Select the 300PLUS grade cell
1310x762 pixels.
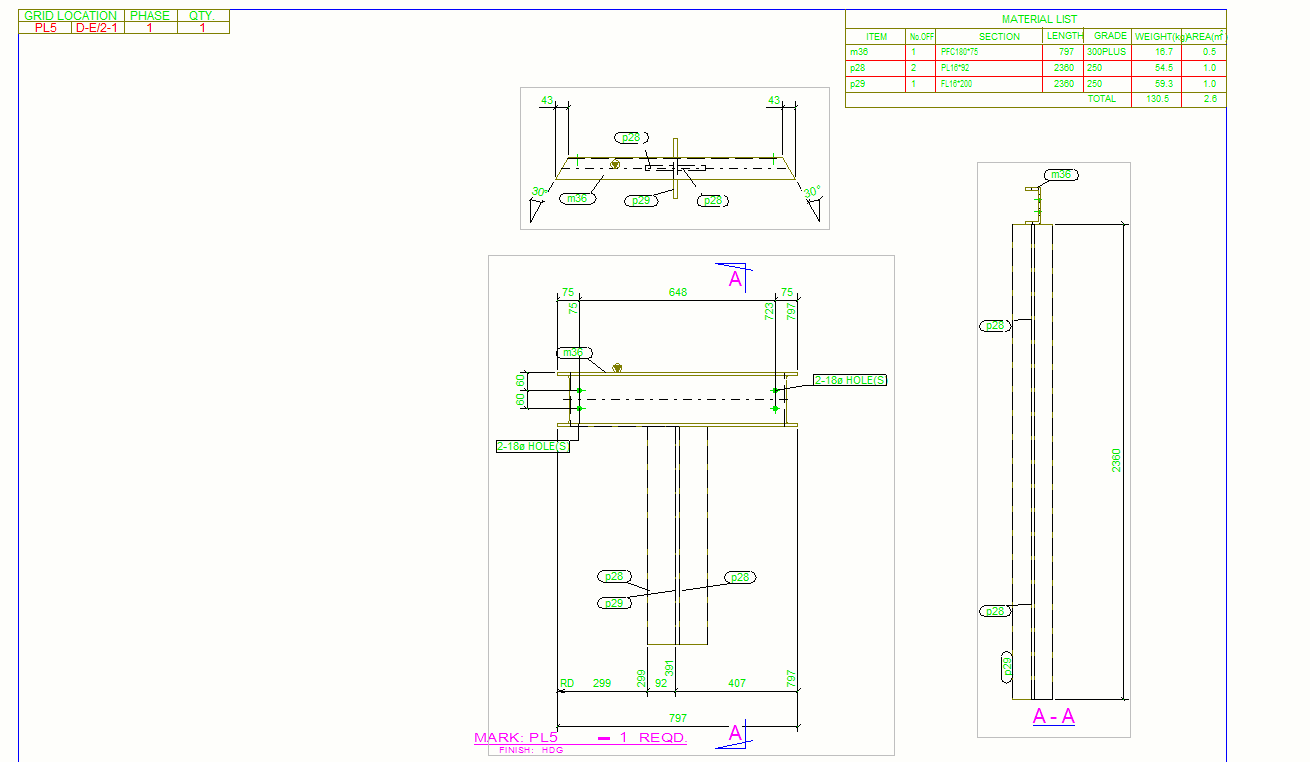(1106, 51)
